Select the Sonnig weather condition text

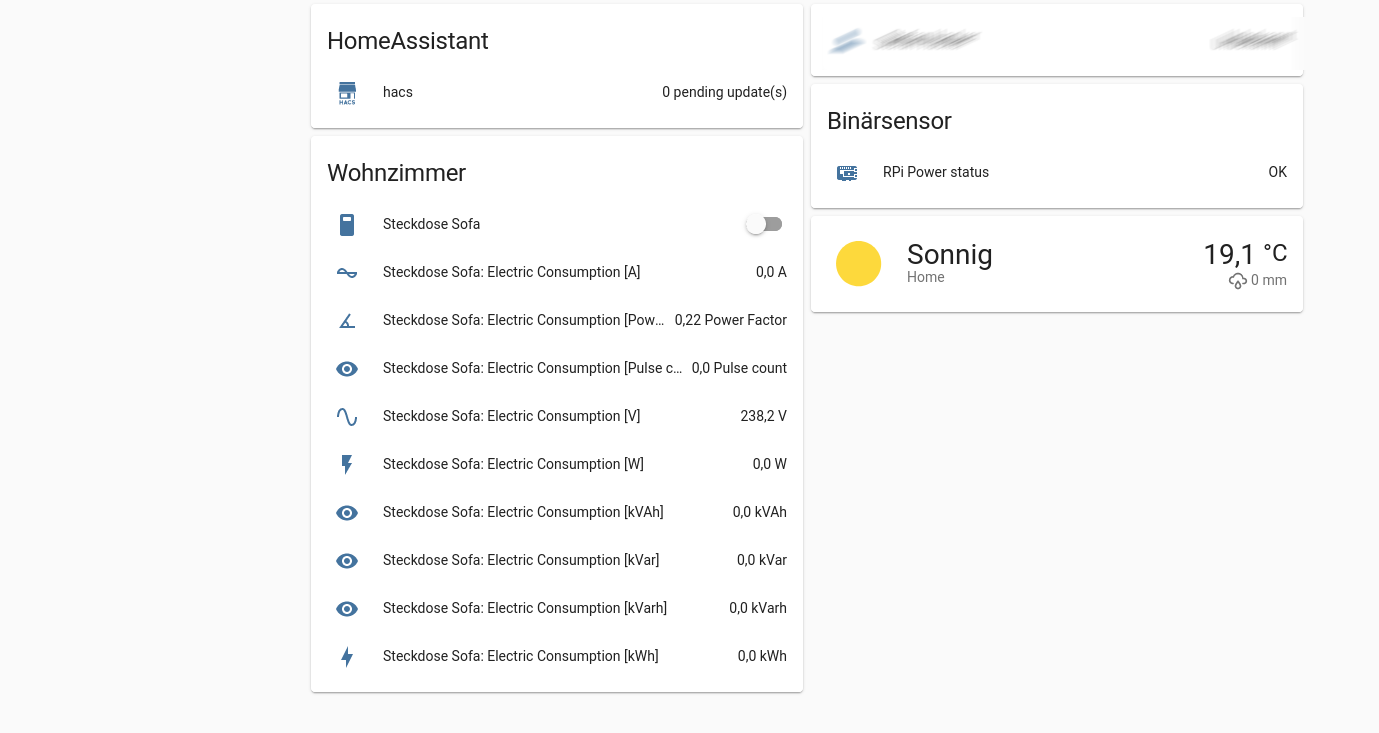949,255
